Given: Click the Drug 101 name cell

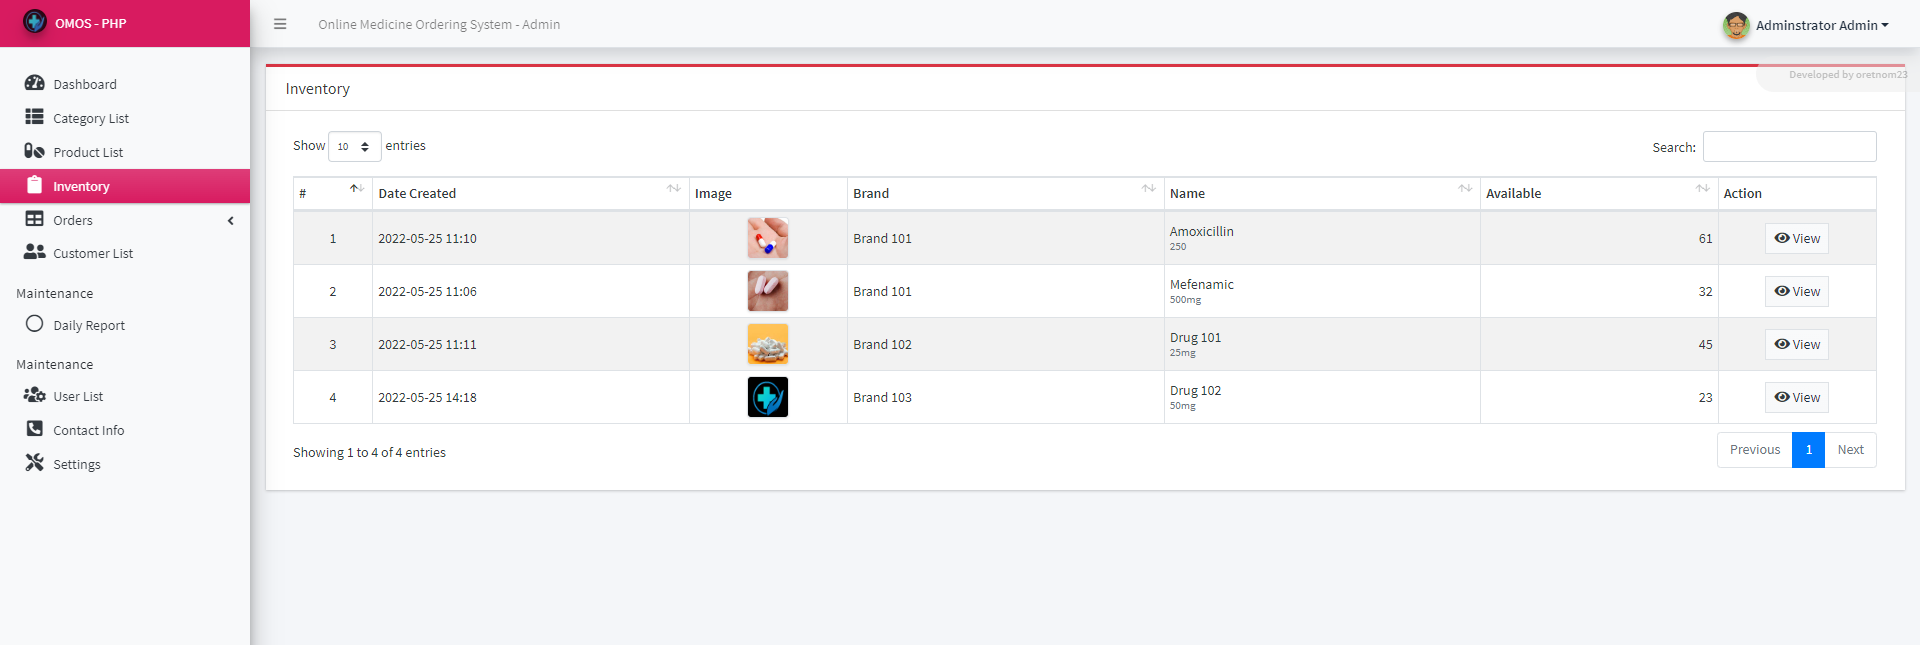Looking at the screenshot, I should [1322, 344].
